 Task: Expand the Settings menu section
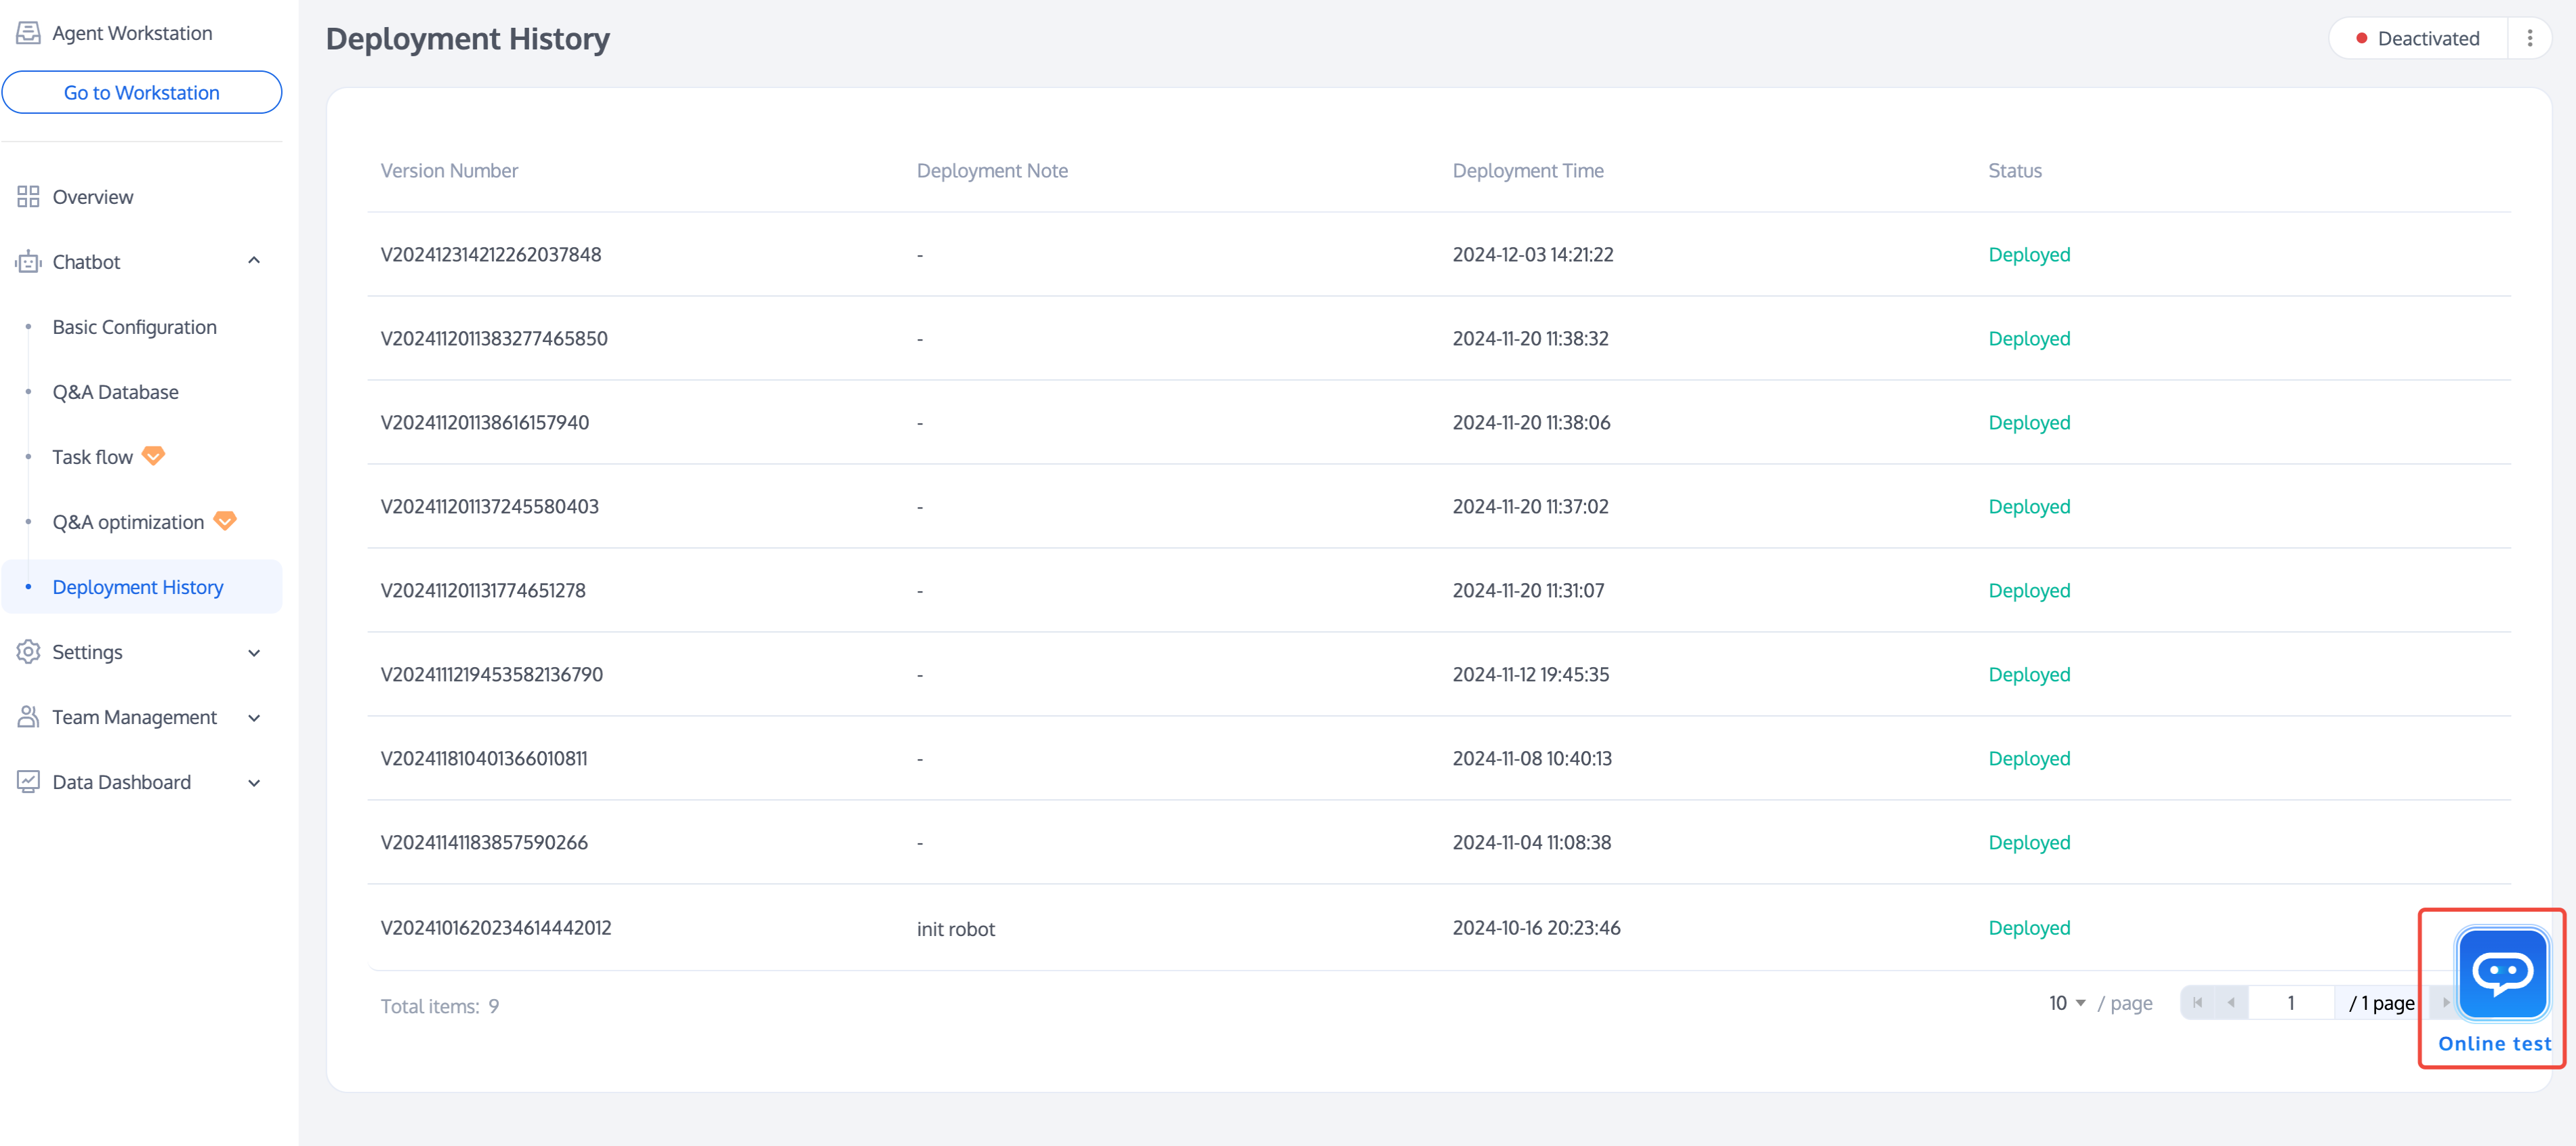(x=254, y=653)
